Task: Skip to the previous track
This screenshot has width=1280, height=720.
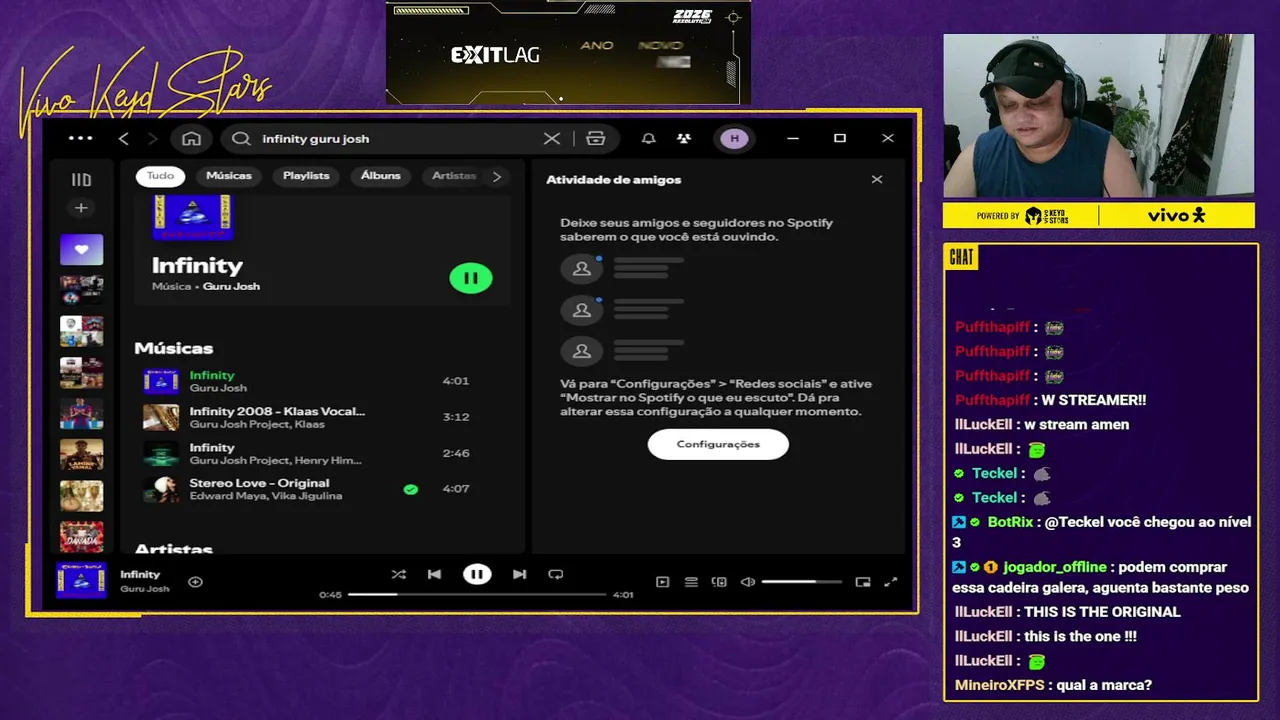Action: [x=434, y=574]
